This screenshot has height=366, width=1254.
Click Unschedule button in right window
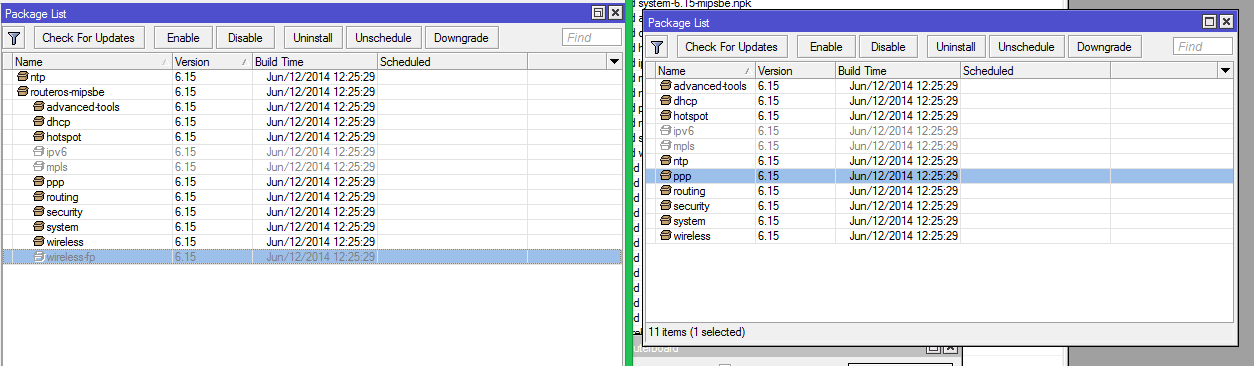1026,47
